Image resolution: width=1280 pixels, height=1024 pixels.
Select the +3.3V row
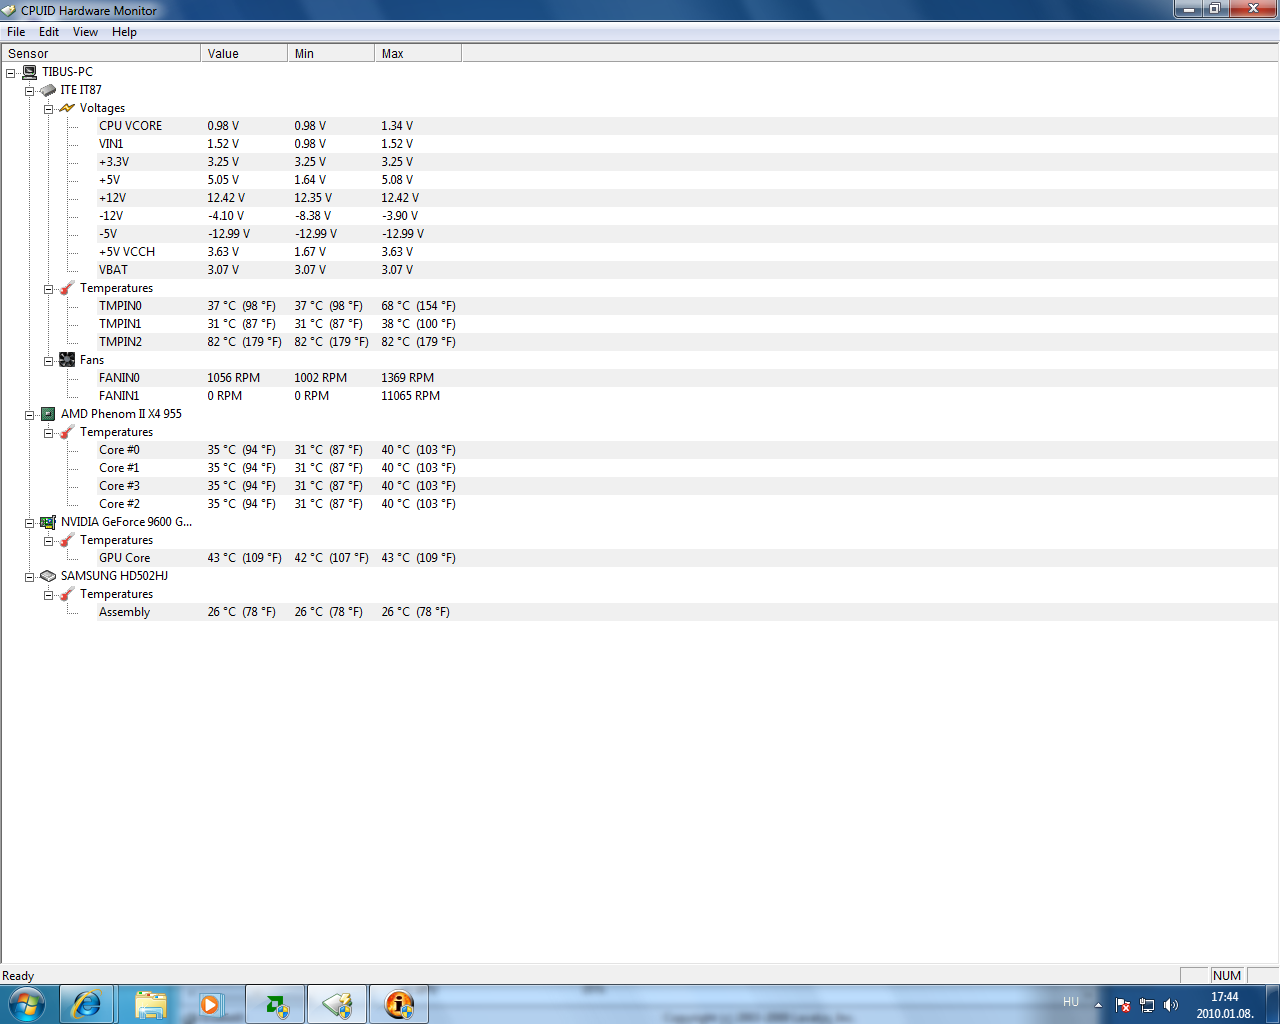click(687, 162)
